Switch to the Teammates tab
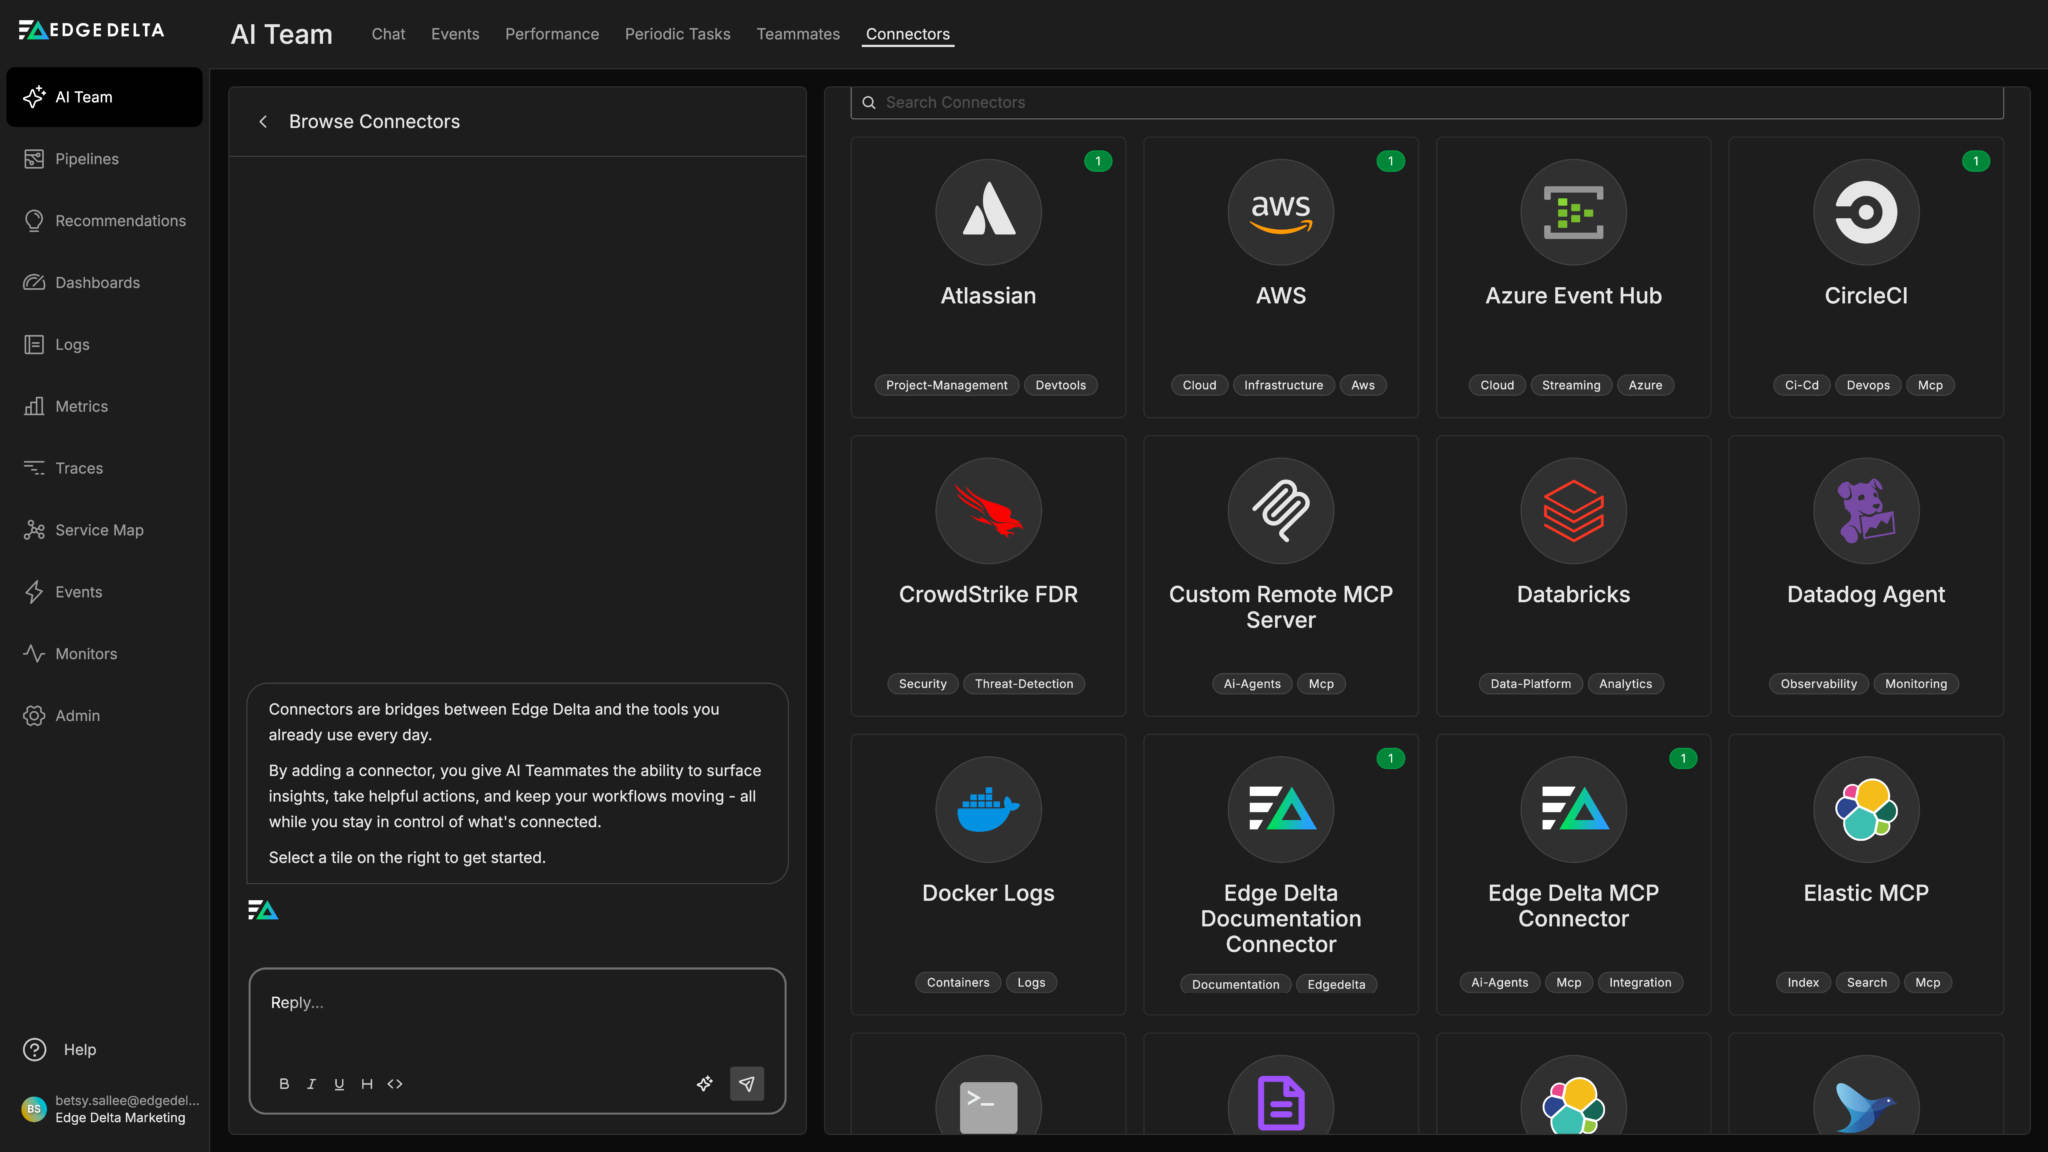This screenshot has height=1152, width=2048. coord(798,33)
